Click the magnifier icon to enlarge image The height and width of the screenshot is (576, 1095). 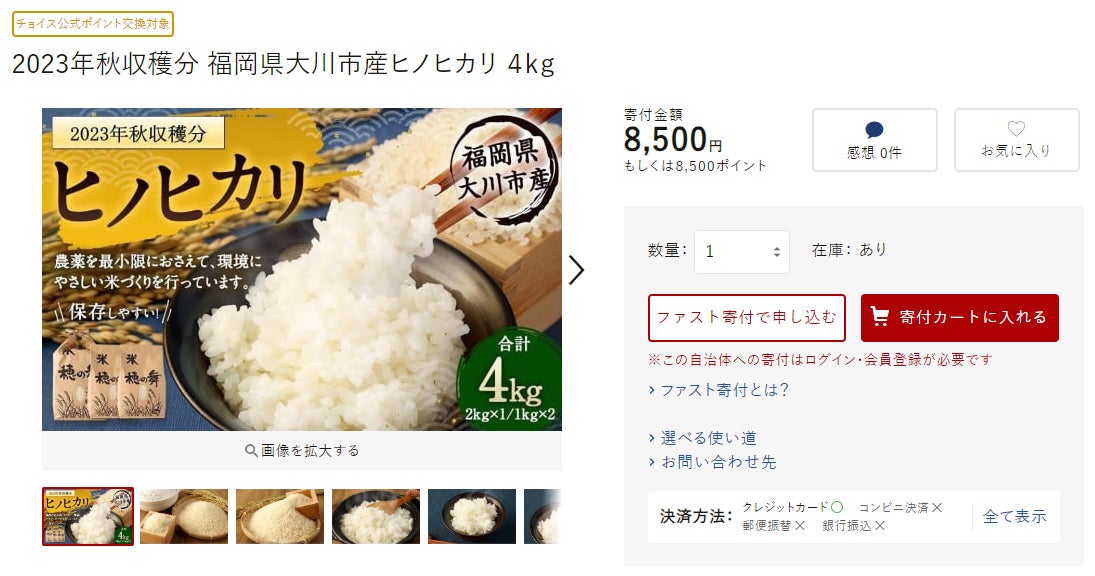point(251,450)
